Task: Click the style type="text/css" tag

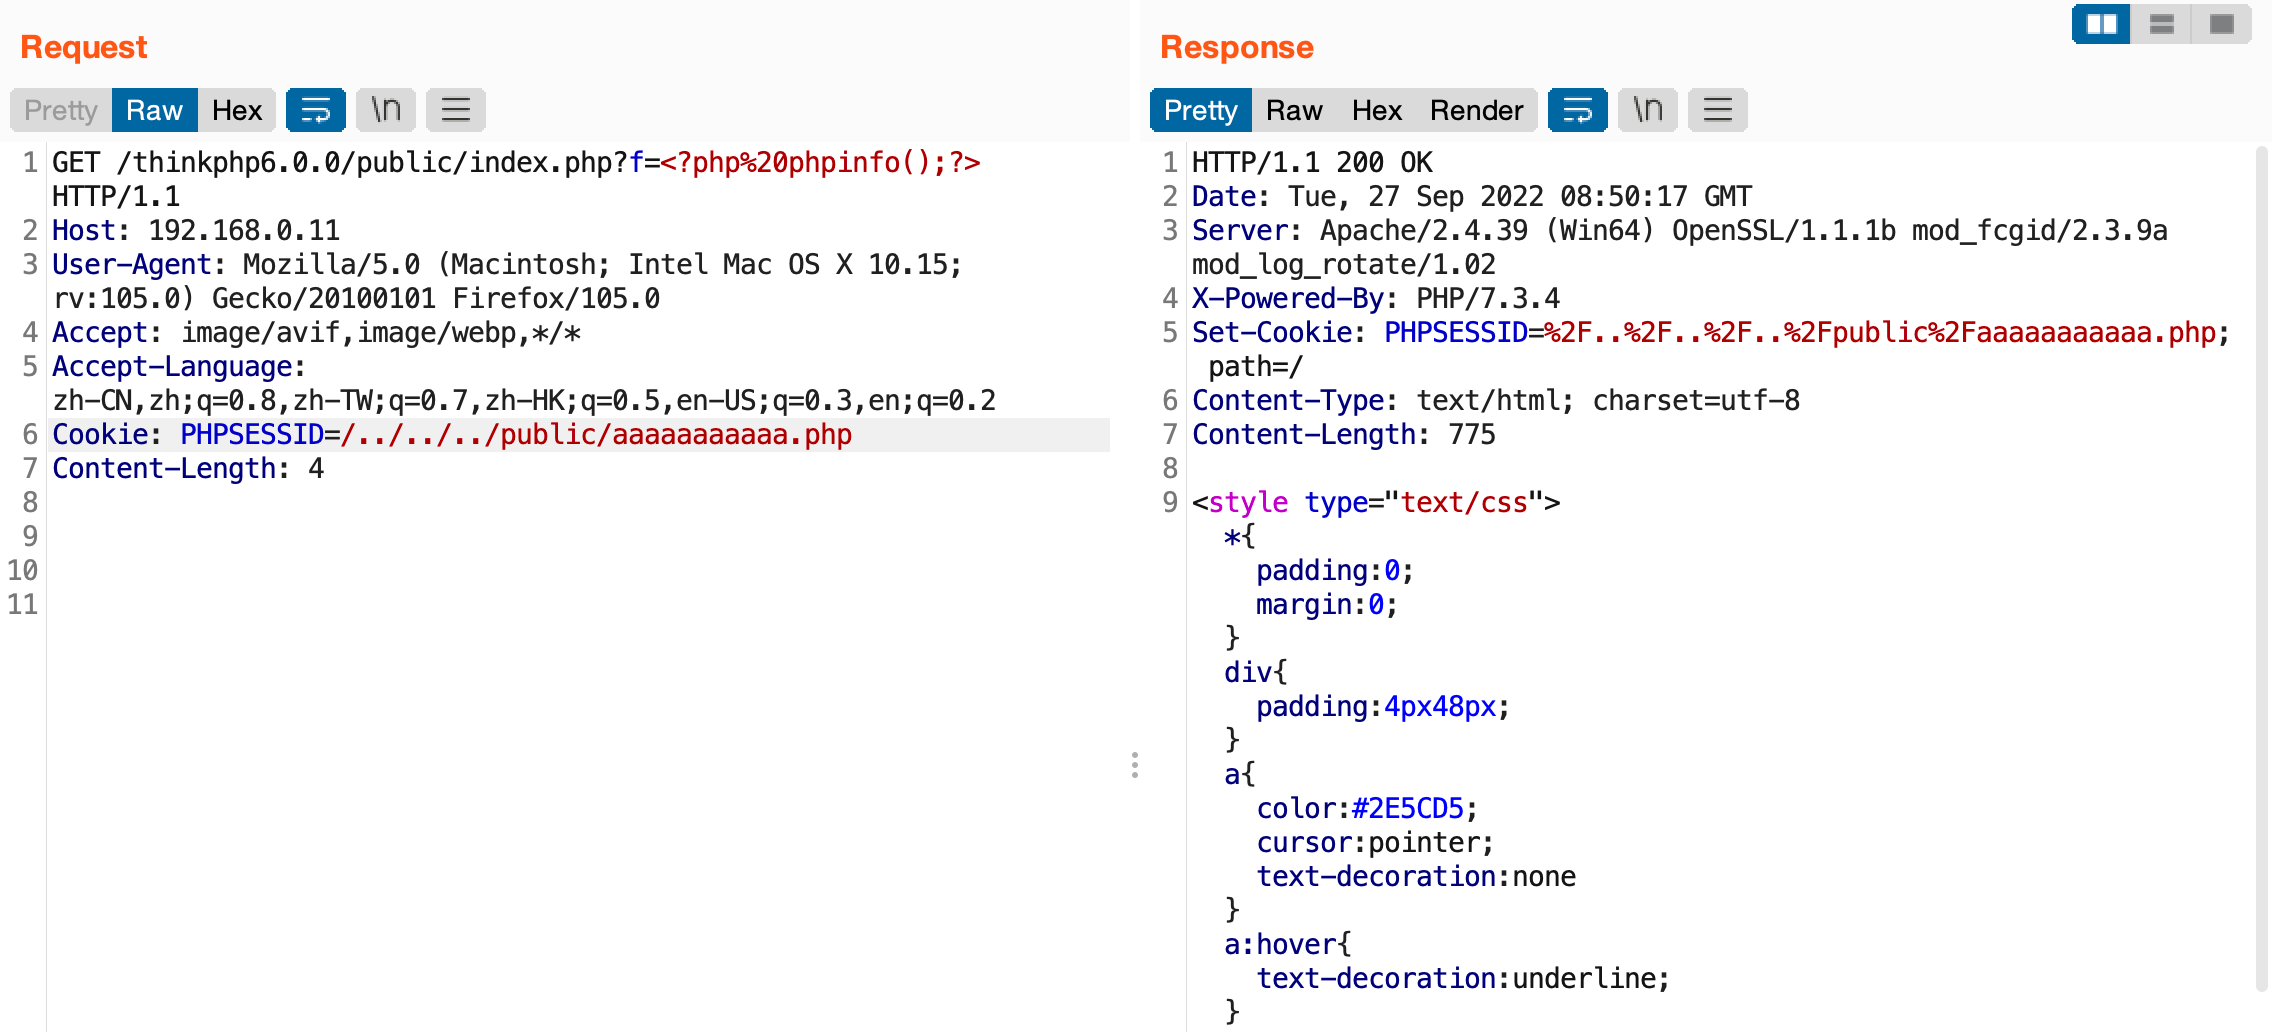Action: pyautogui.click(x=1376, y=502)
